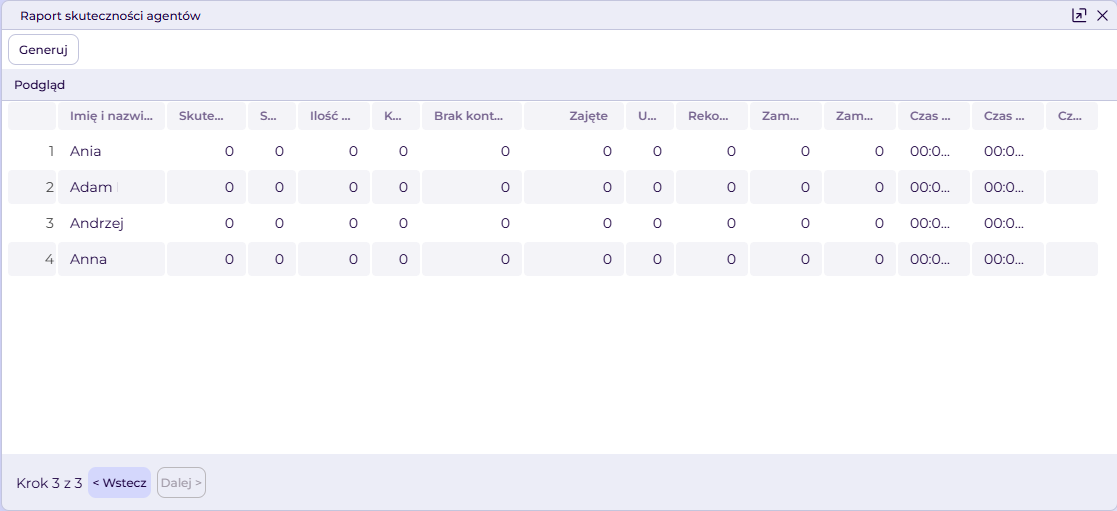The width and height of the screenshot is (1117, 511).
Task: Click the Podgląd section header
Action: 40,85
